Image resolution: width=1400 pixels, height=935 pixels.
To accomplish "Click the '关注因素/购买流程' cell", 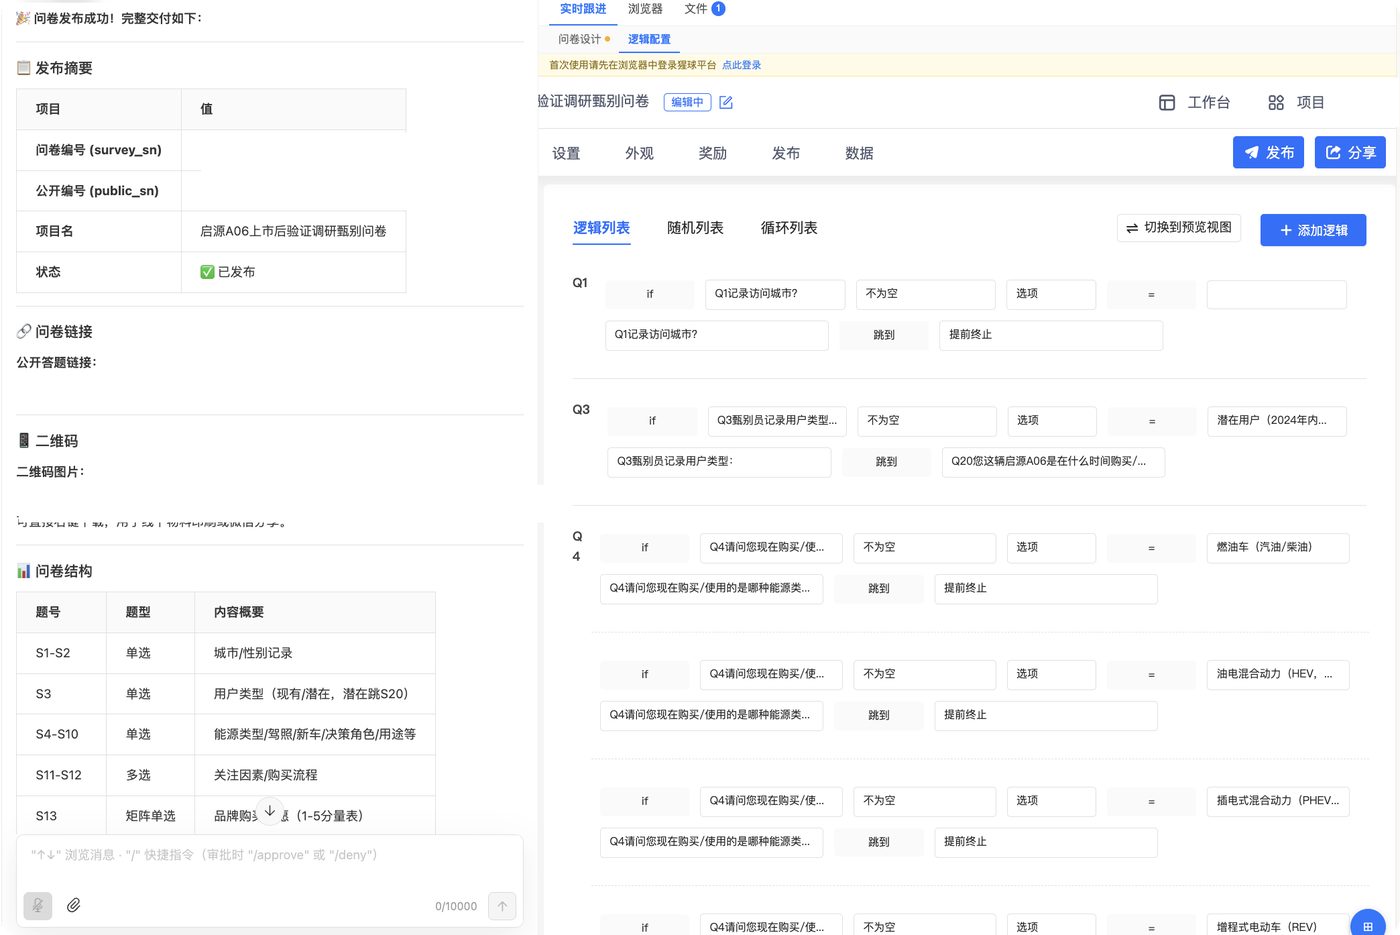I will point(315,775).
